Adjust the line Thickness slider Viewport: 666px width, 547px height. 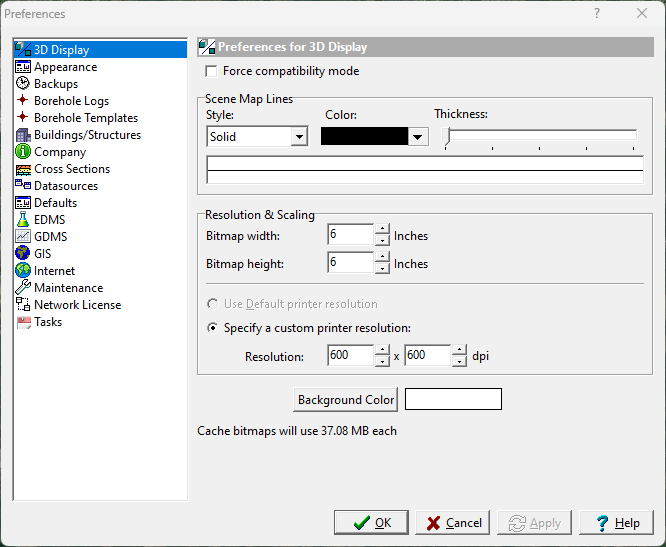pyautogui.click(x=449, y=136)
